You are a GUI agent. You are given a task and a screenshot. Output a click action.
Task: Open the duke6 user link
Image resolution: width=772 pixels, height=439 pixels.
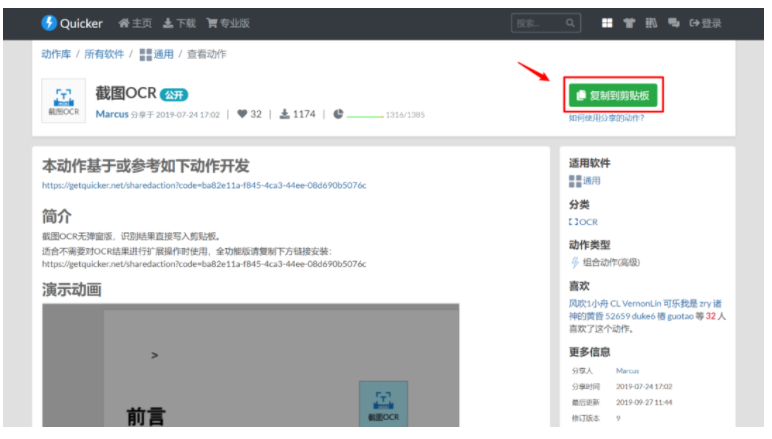pyautogui.click(x=643, y=316)
